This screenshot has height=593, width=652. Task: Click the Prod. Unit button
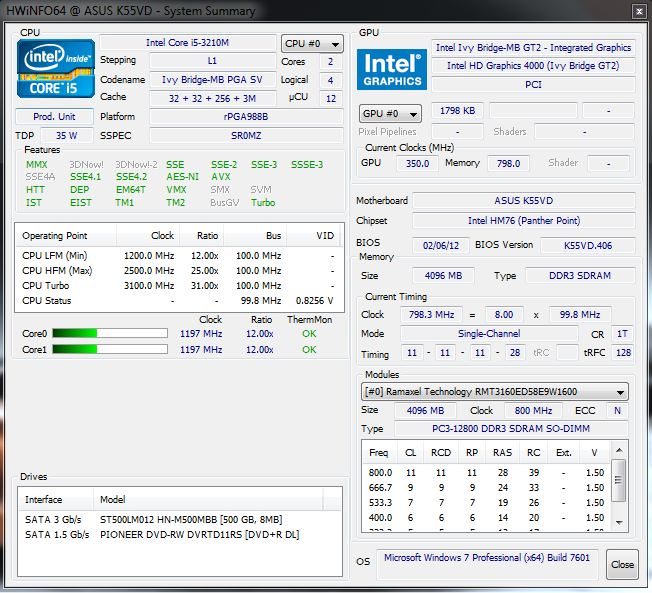tap(54, 116)
